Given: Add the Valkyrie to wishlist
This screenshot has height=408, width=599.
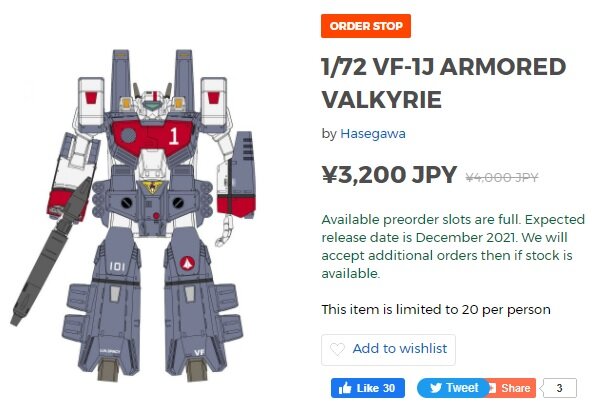Looking at the screenshot, I should (x=388, y=350).
